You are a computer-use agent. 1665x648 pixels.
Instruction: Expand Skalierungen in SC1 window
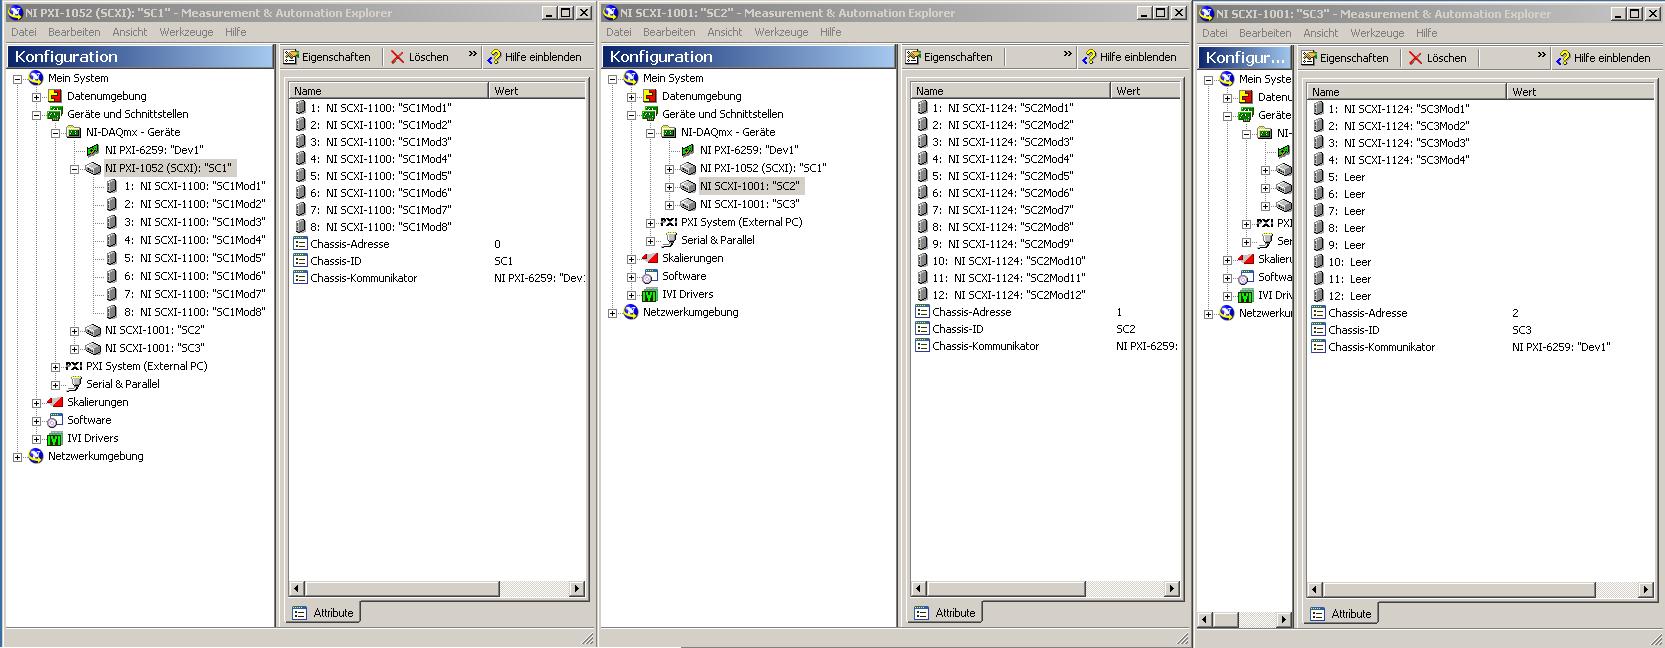(x=36, y=402)
